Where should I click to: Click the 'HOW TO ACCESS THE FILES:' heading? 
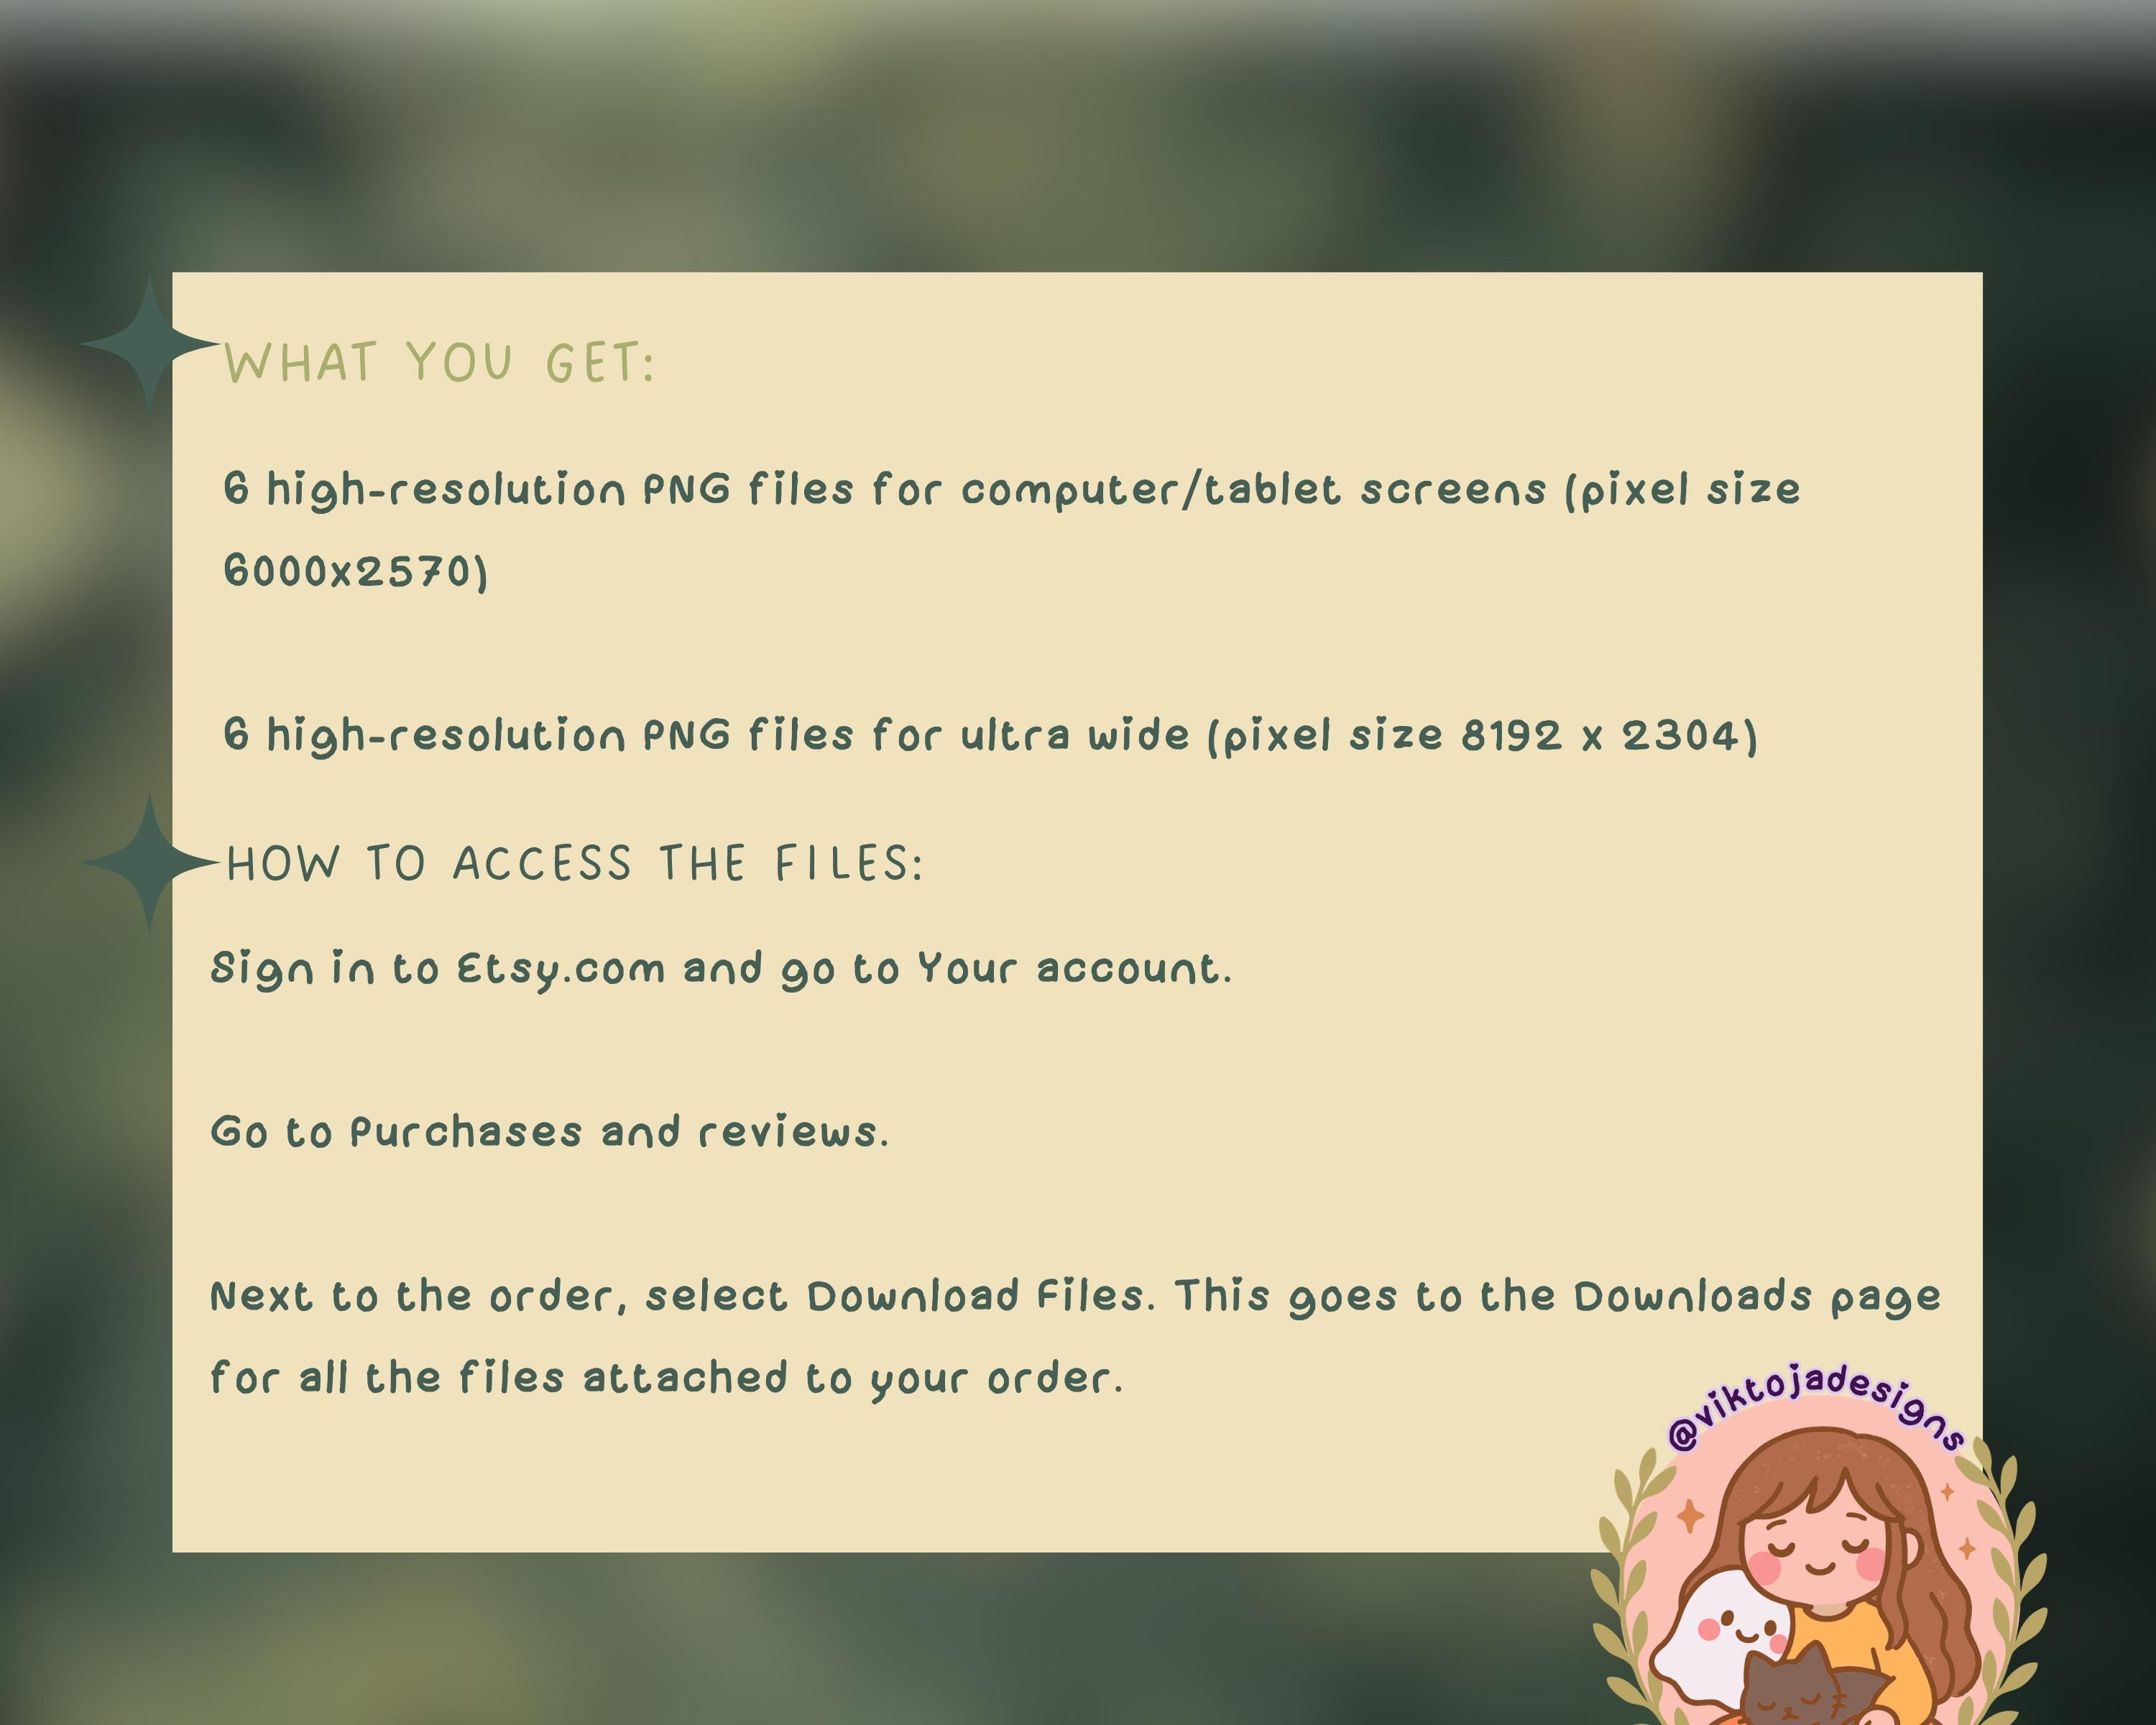point(575,864)
